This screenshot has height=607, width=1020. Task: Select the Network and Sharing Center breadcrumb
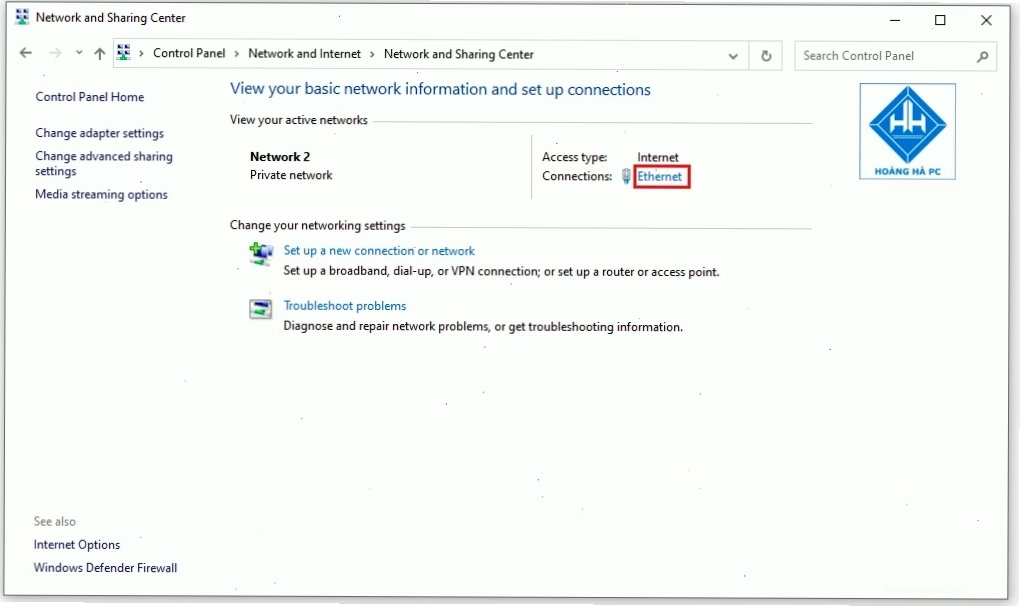459,54
